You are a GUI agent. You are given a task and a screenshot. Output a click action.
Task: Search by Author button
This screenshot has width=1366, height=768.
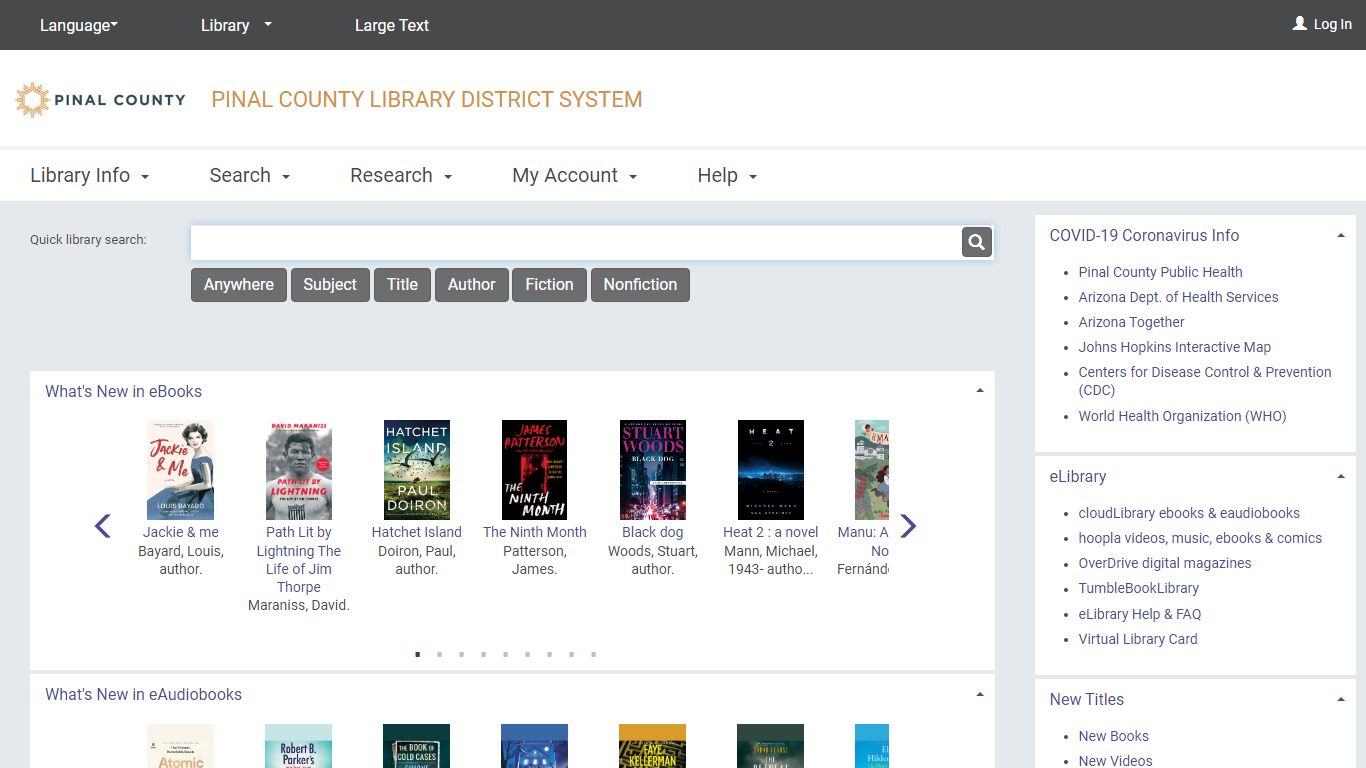tap(472, 285)
